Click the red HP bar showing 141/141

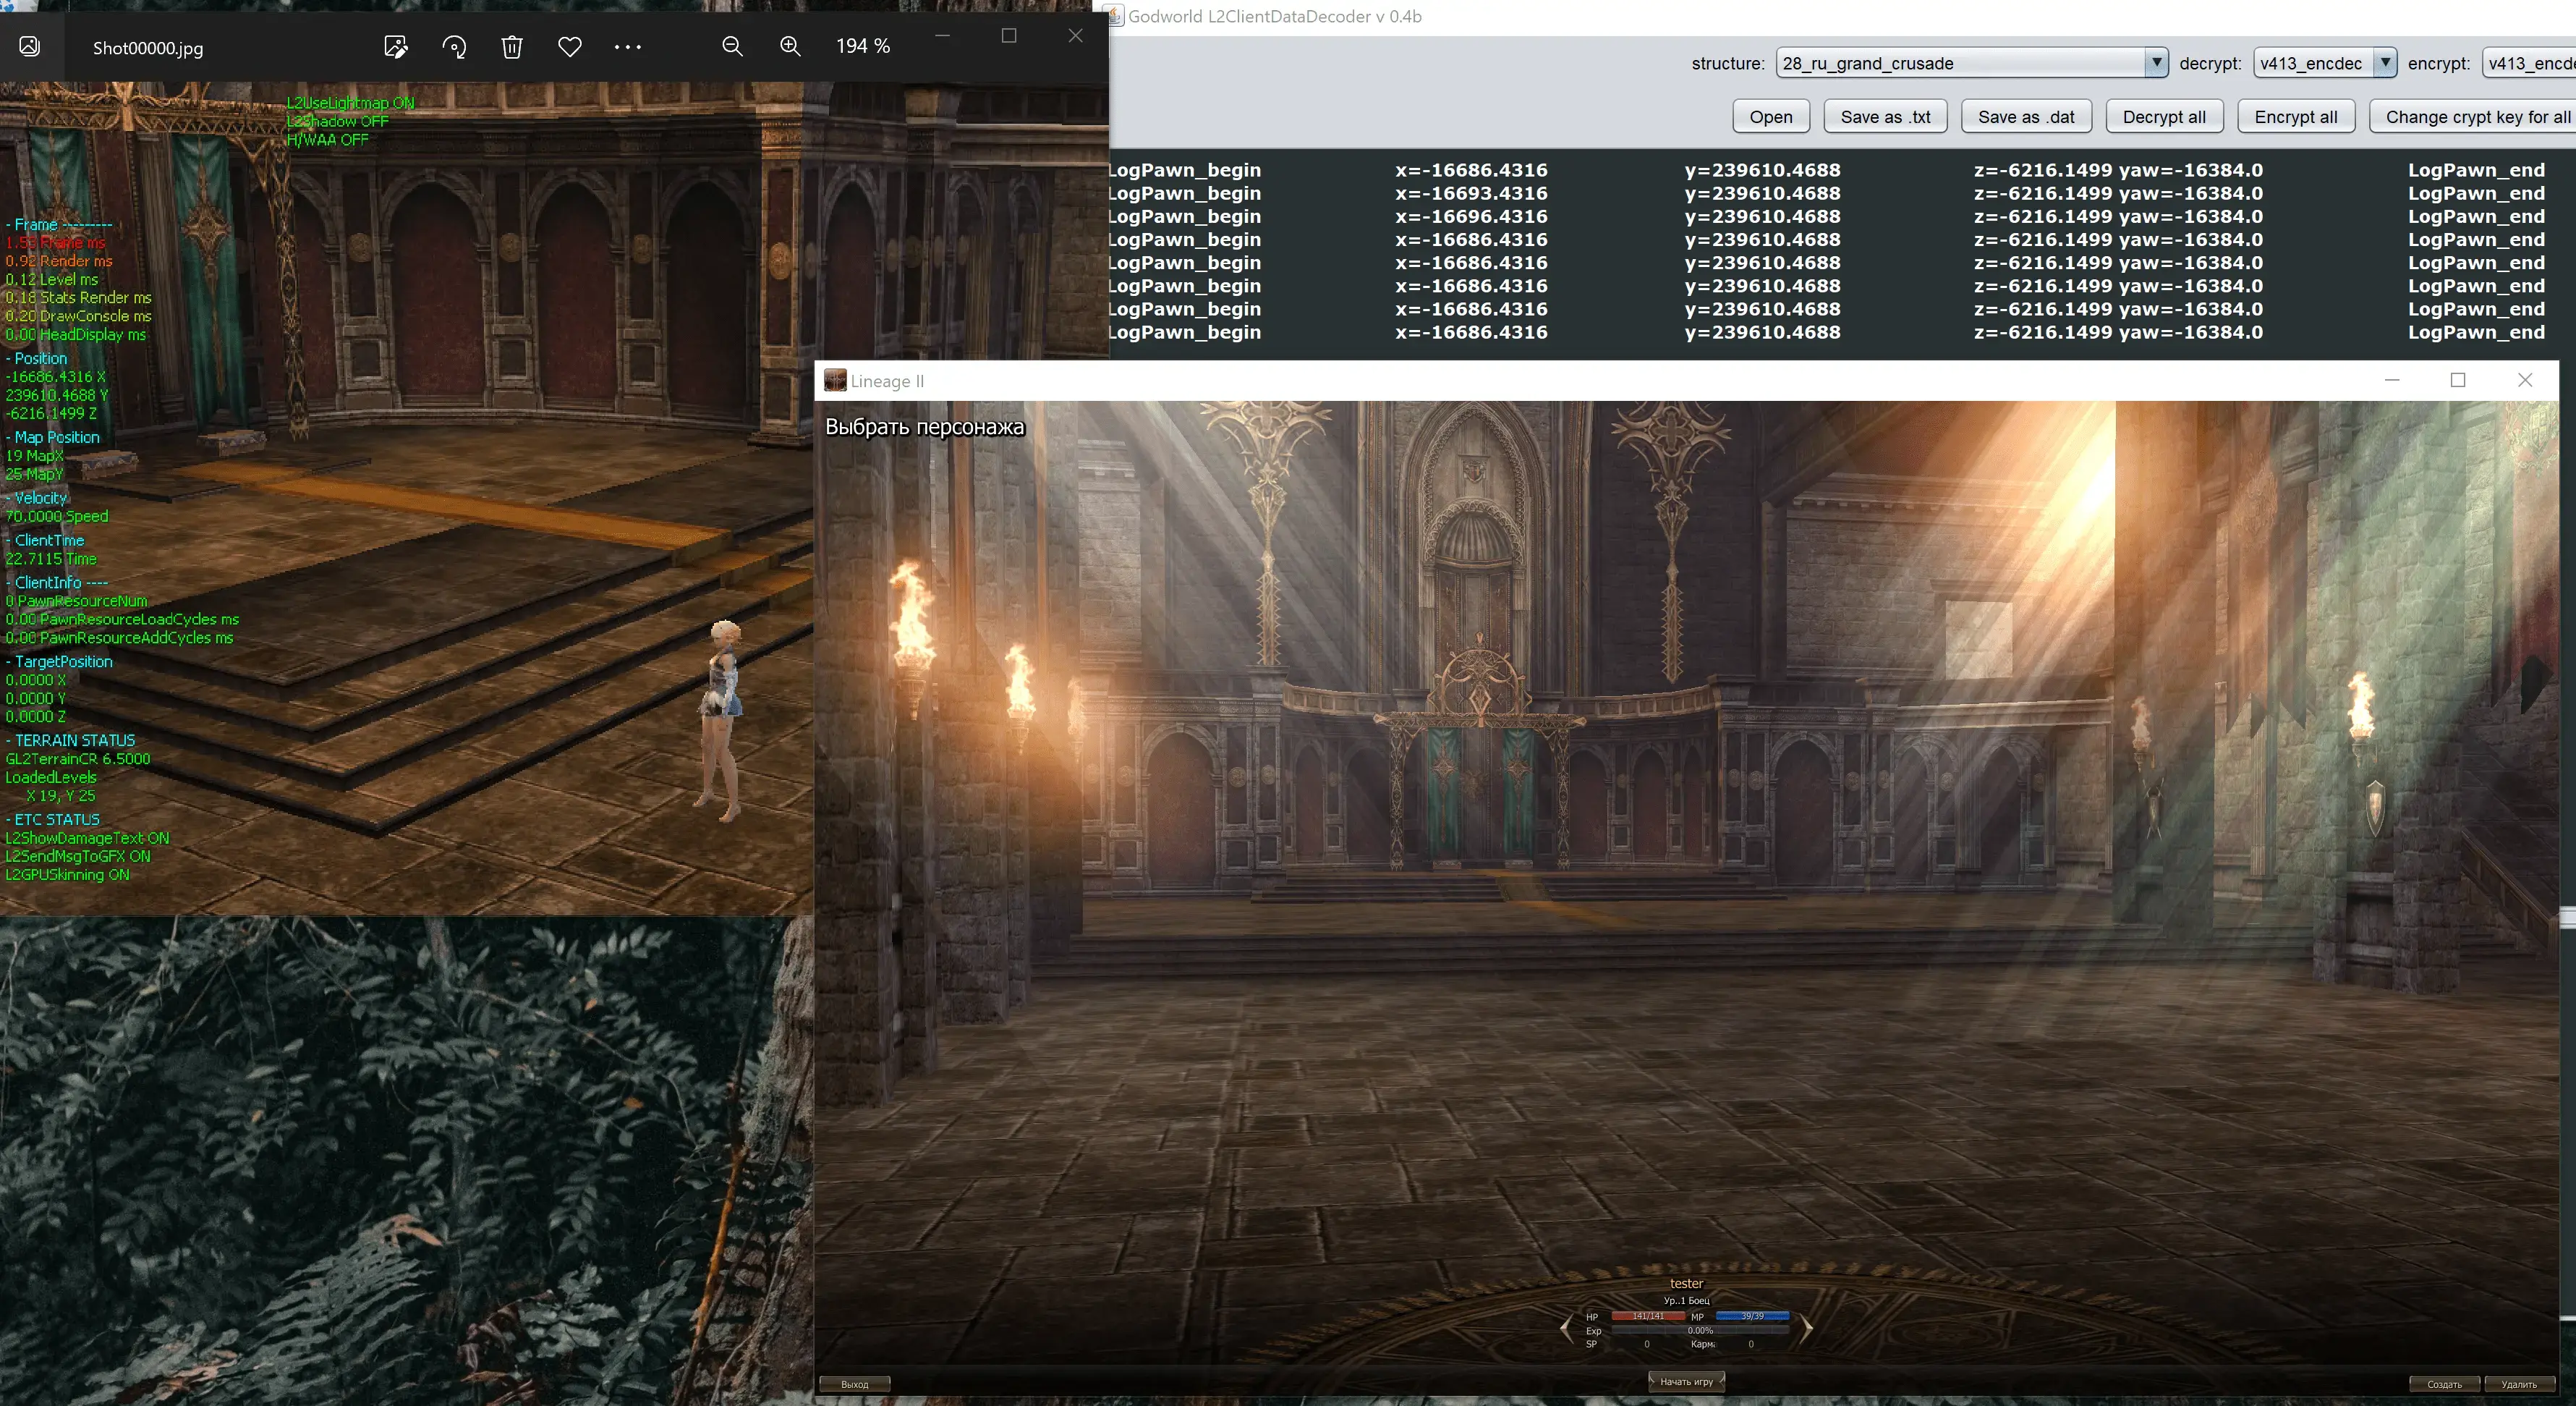(1648, 1316)
